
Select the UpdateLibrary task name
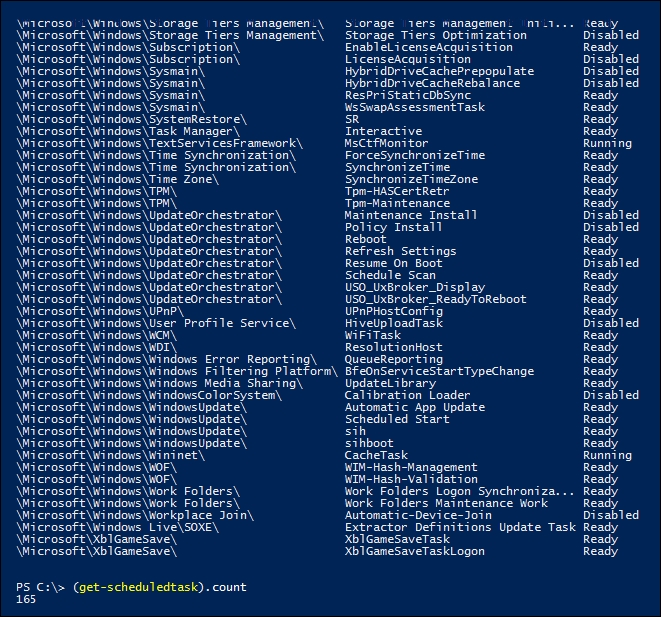pyautogui.click(x=390, y=384)
